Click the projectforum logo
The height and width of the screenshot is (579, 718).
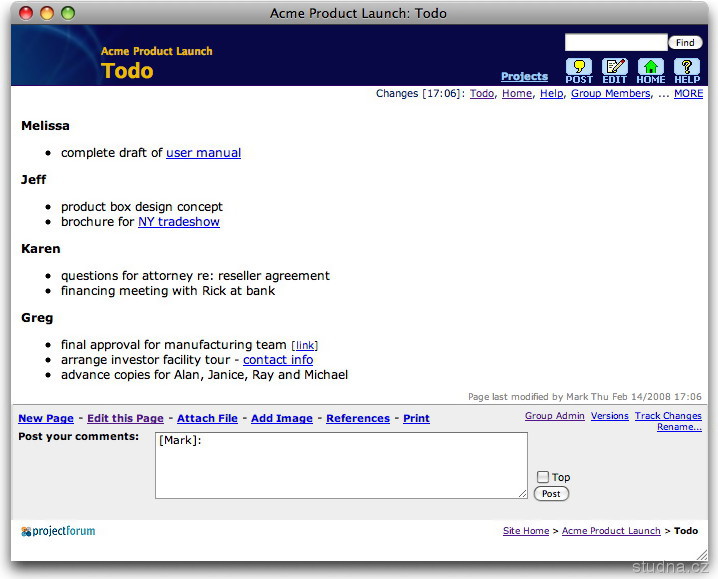click(x=58, y=531)
